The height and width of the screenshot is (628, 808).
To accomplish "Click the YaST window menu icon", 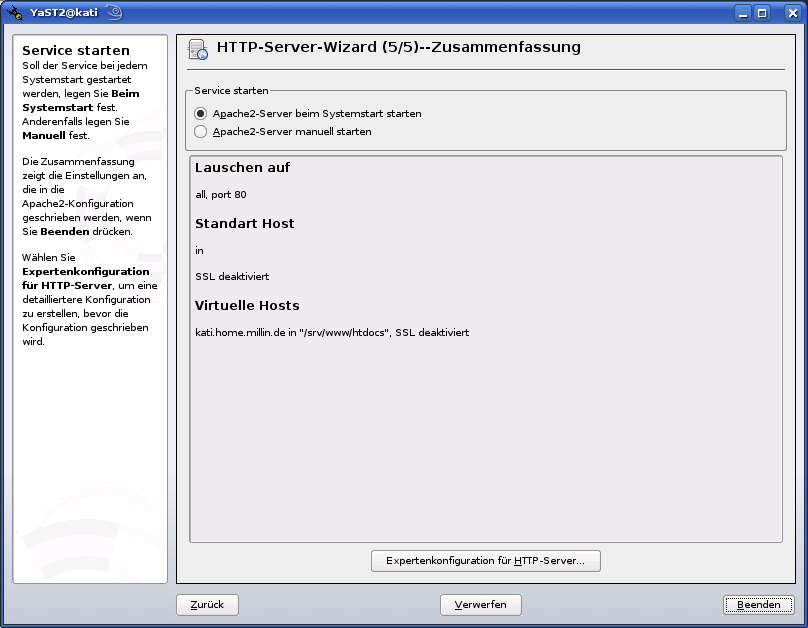I will coord(15,13).
